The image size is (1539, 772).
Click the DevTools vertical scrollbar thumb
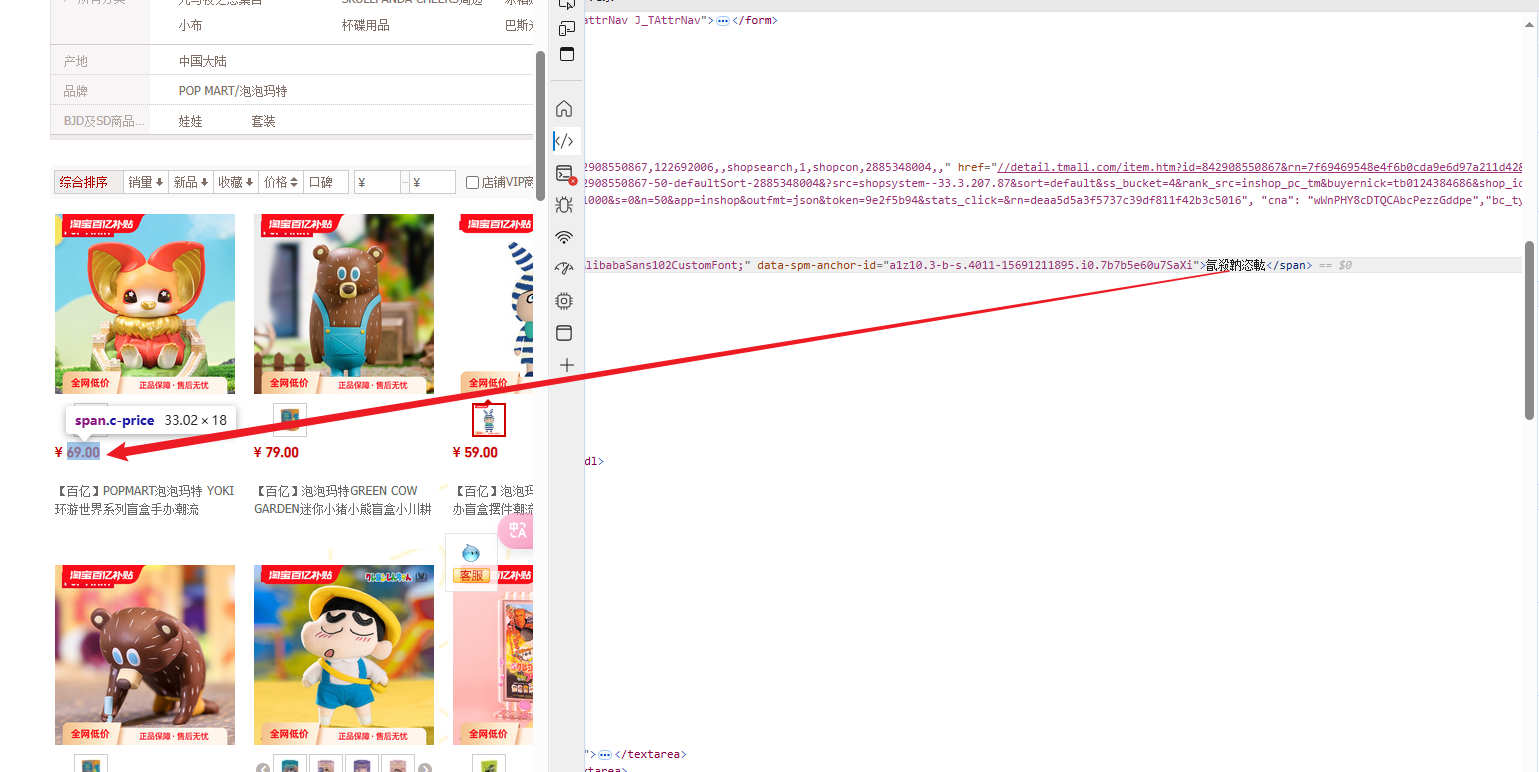click(1529, 330)
